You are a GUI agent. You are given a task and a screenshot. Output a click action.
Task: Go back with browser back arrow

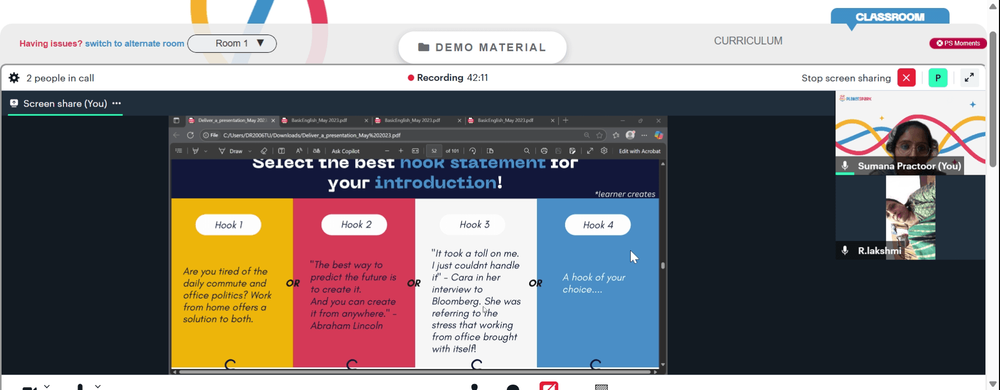pos(176,135)
